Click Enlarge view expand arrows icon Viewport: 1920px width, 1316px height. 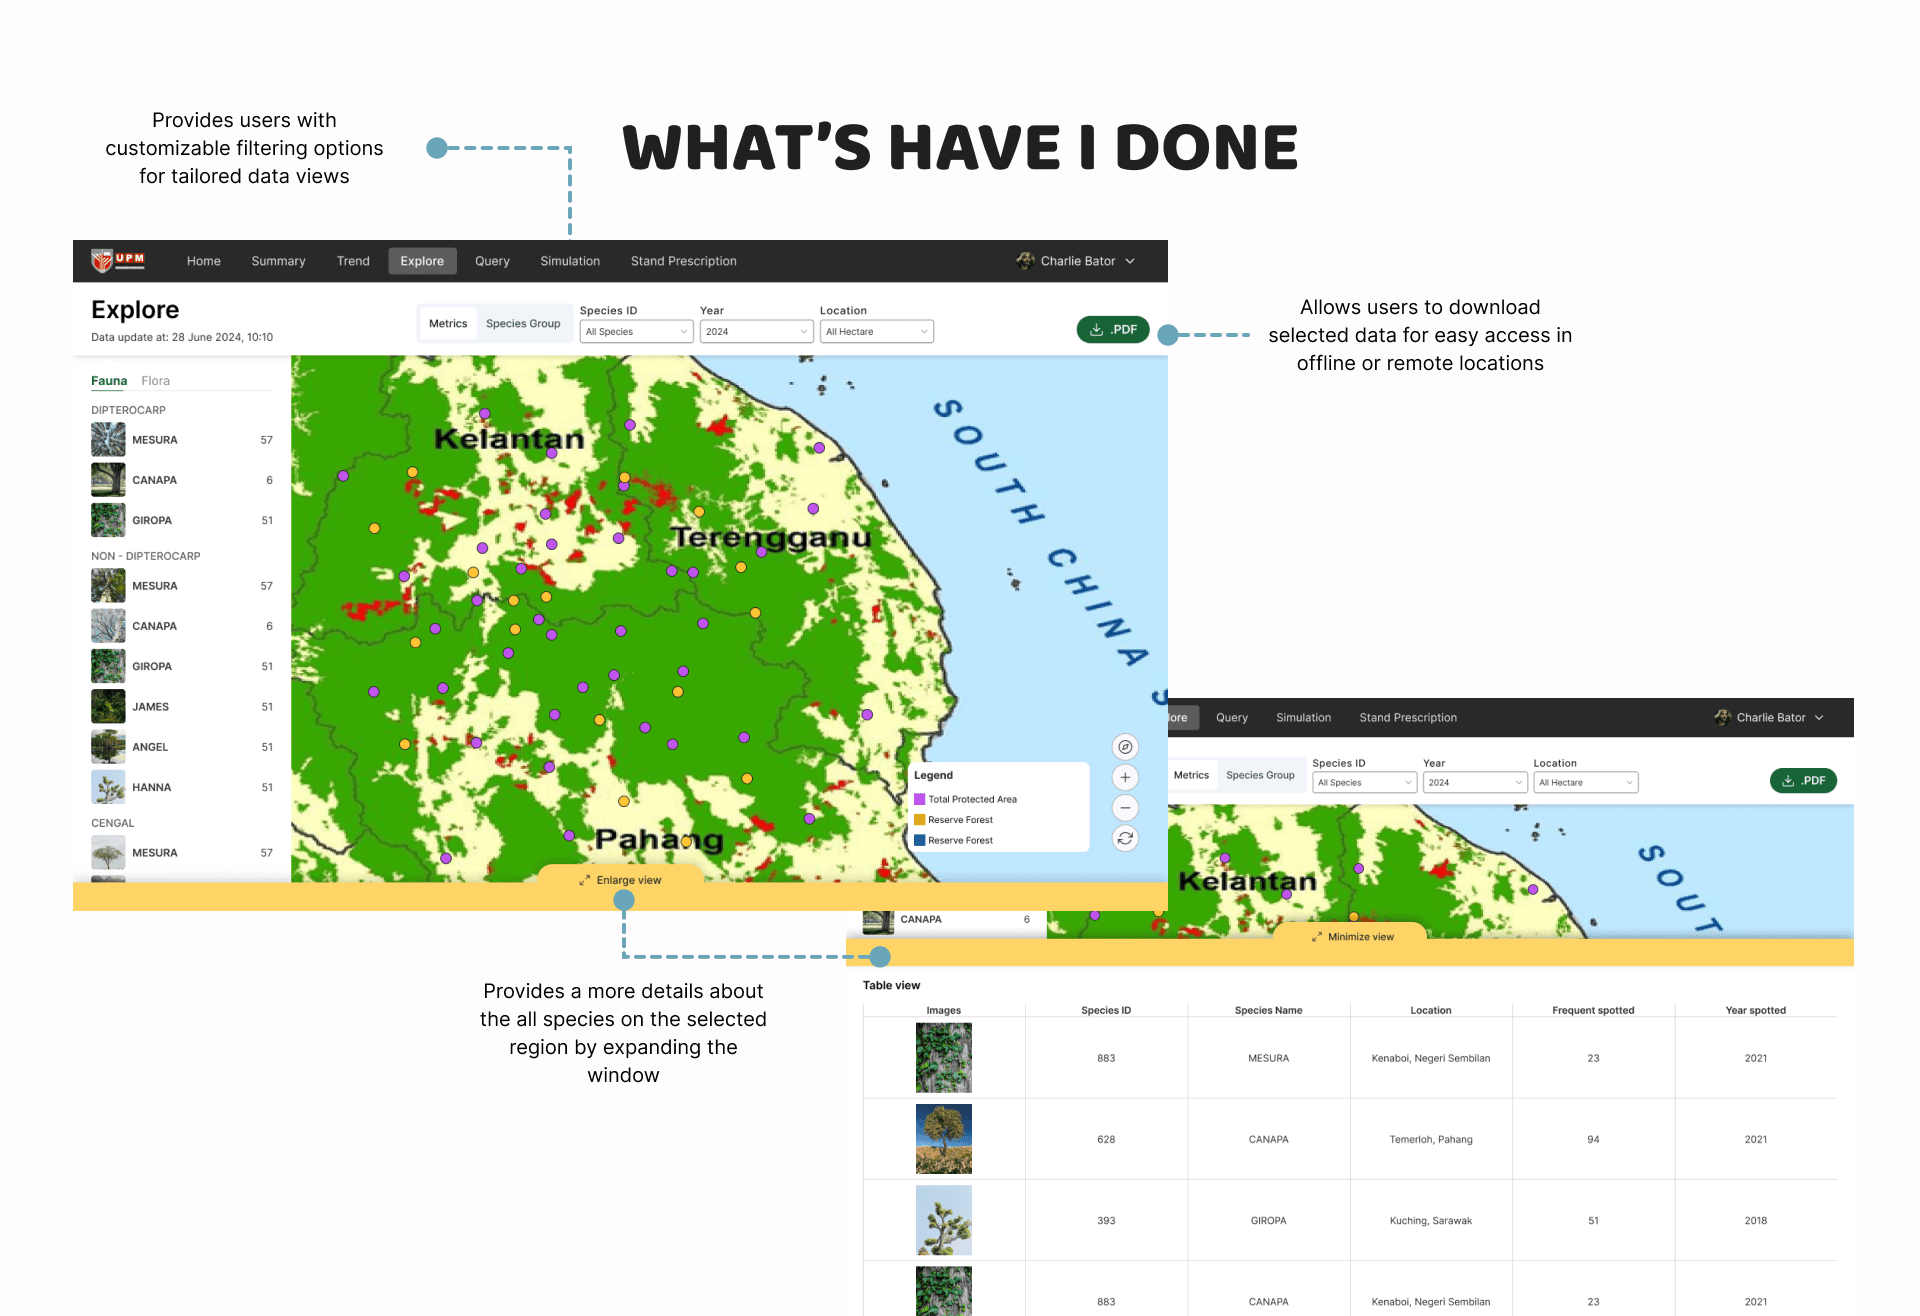[x=584, y=881]
